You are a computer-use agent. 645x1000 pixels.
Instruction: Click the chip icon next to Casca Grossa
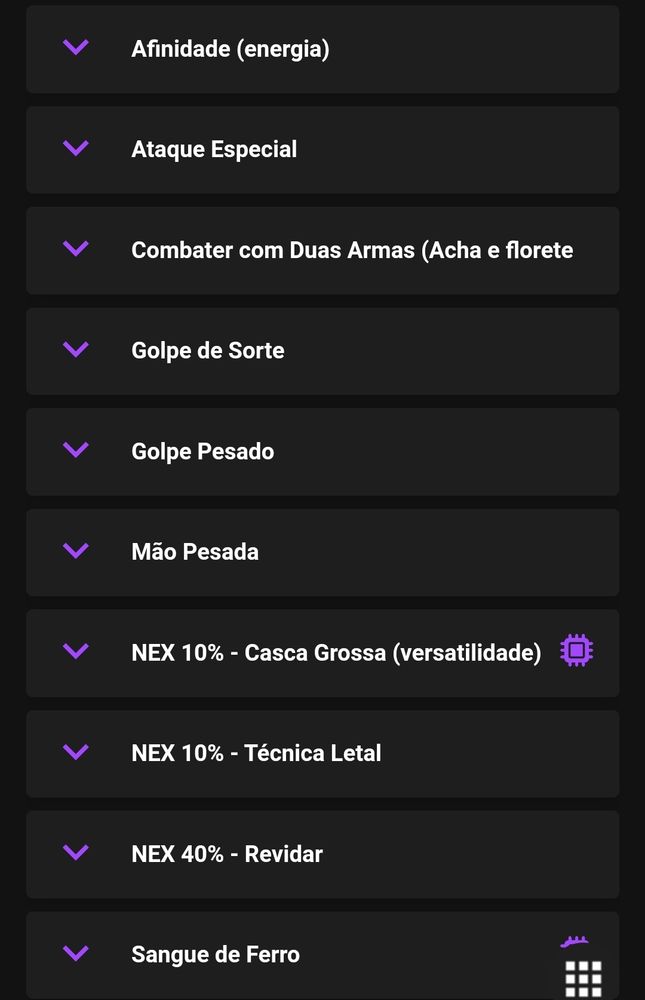click(x=577, y=651)
